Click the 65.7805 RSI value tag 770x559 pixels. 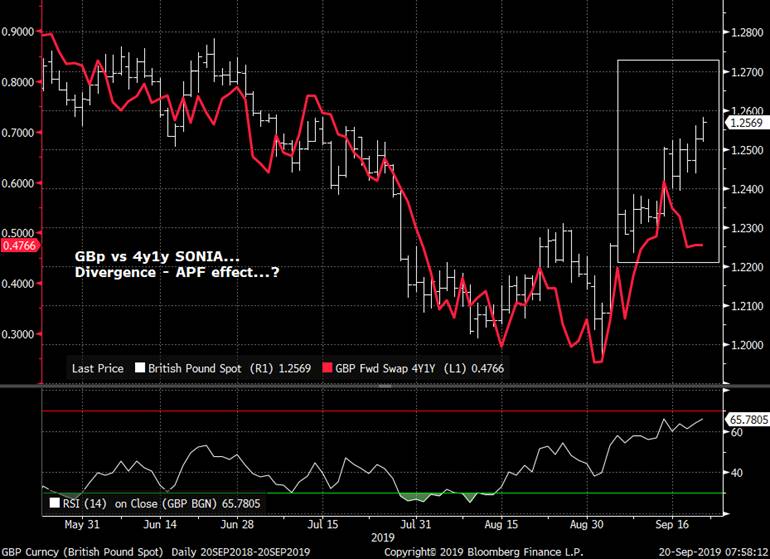747,419
